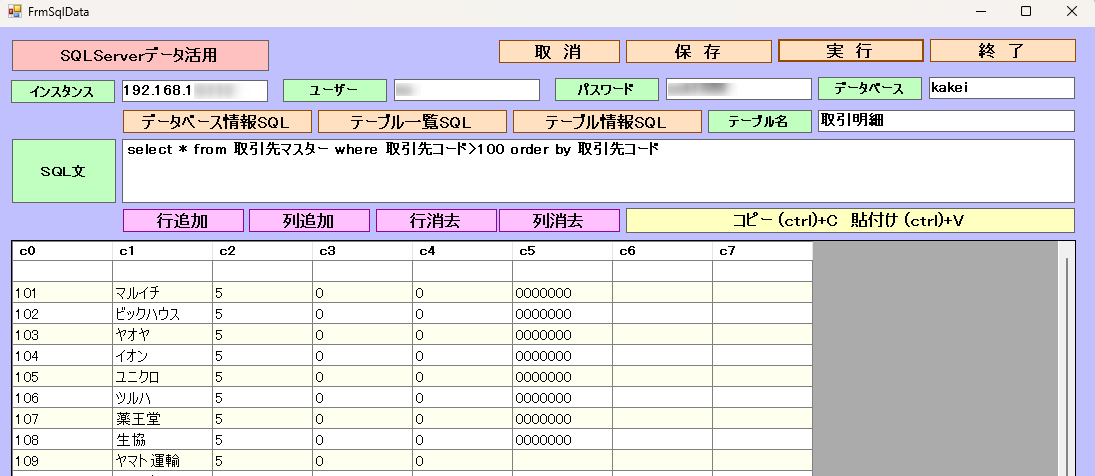
Task: Click the 取消 (Cancel) button
Action: click(x=559, y=52)
